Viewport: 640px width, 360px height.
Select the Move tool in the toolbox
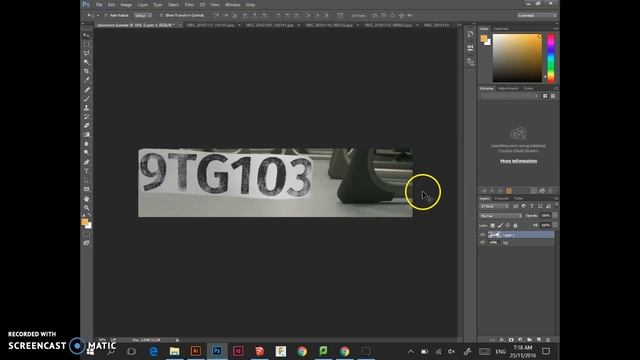pos(87,36)
